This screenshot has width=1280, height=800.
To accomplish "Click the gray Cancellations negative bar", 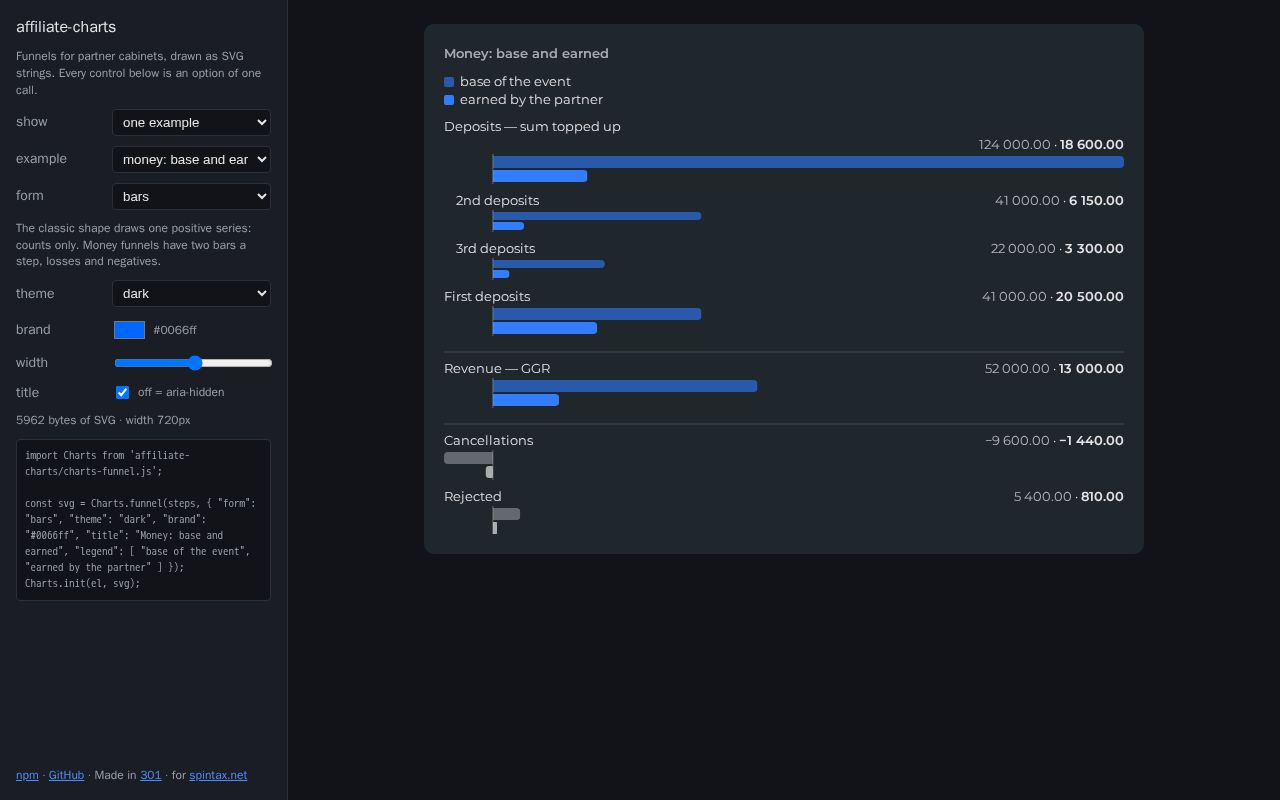I will pos(468,458).
